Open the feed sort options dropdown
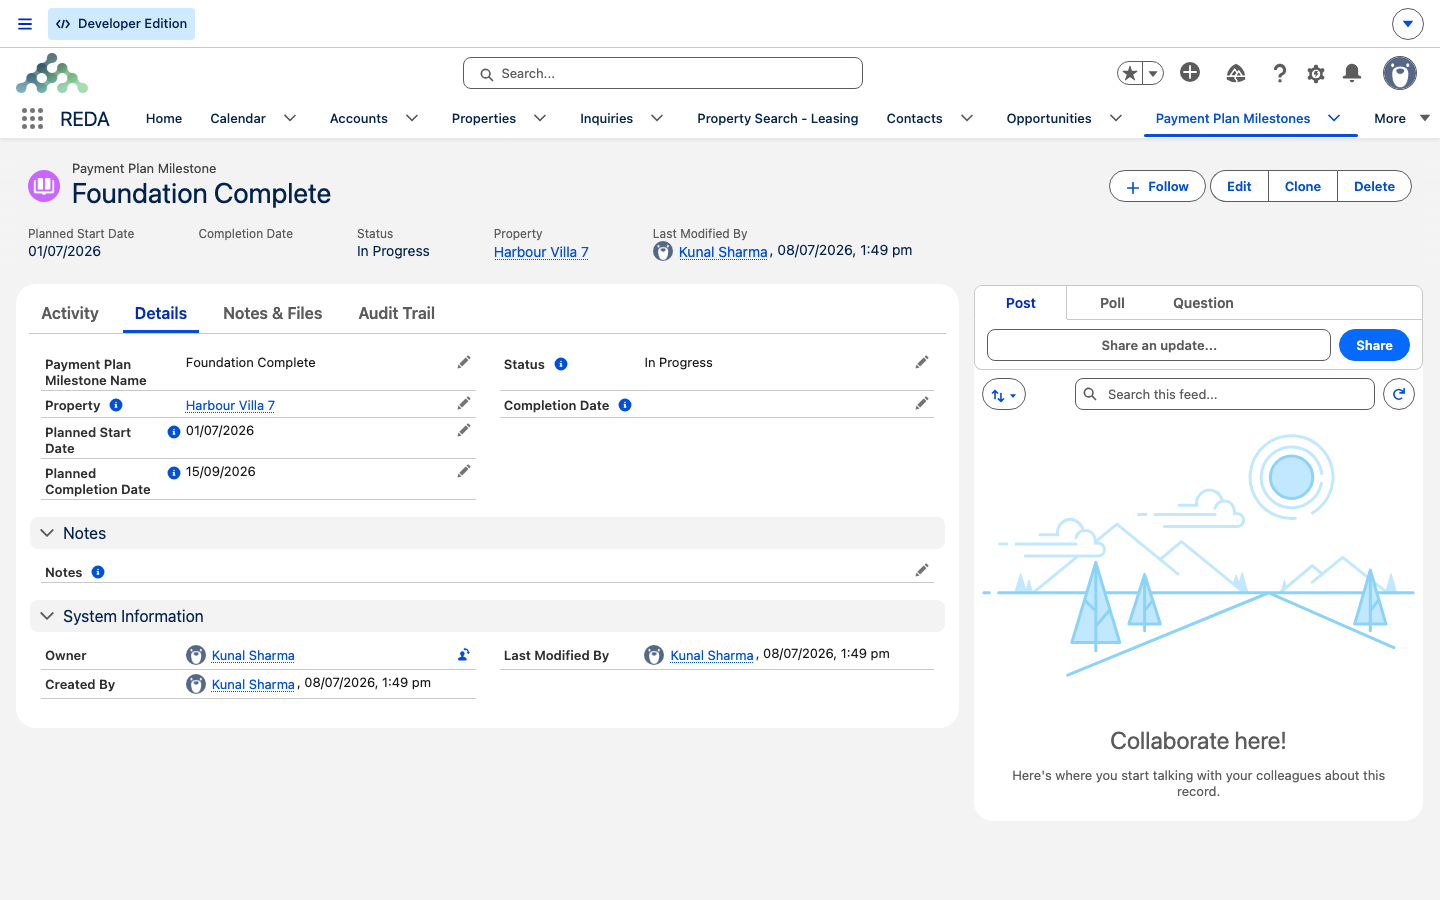The image size is (1440, 900). tap(1004, 394)
